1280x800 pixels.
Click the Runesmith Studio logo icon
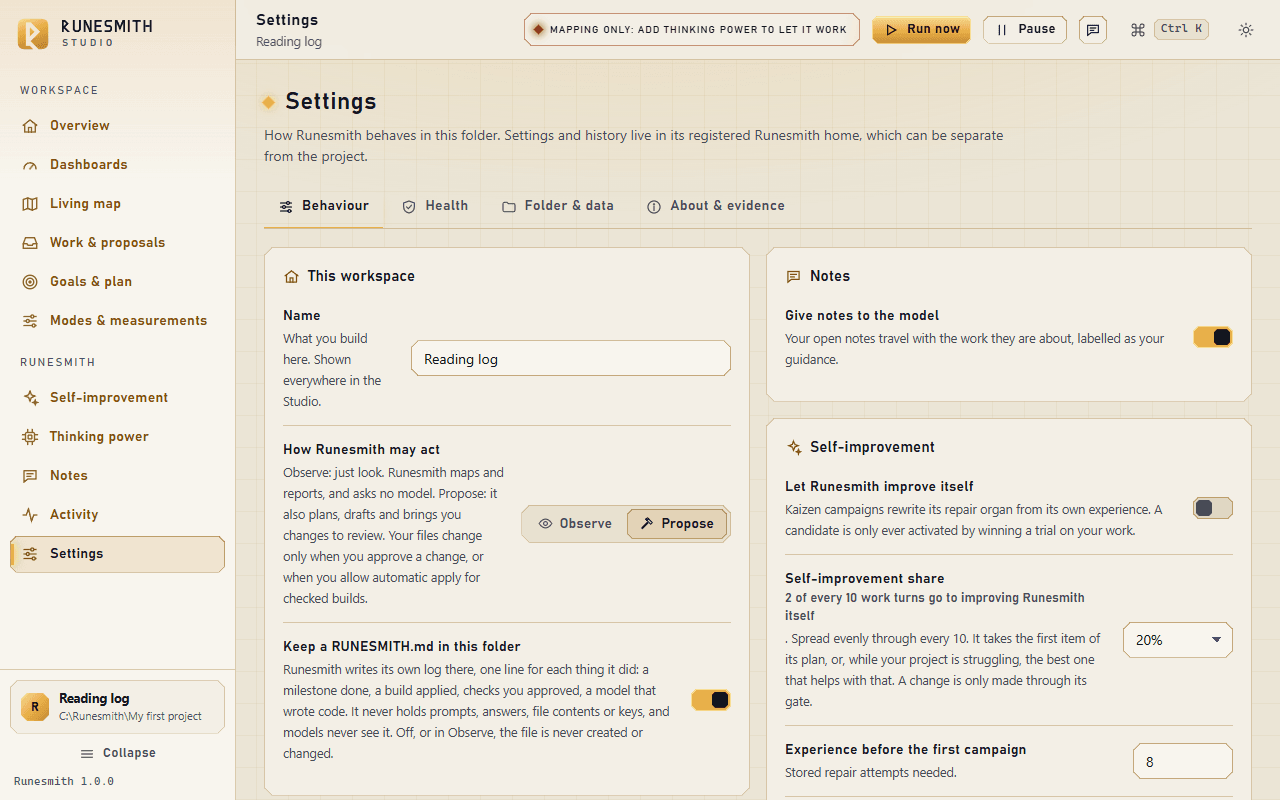tap(33, 33)
